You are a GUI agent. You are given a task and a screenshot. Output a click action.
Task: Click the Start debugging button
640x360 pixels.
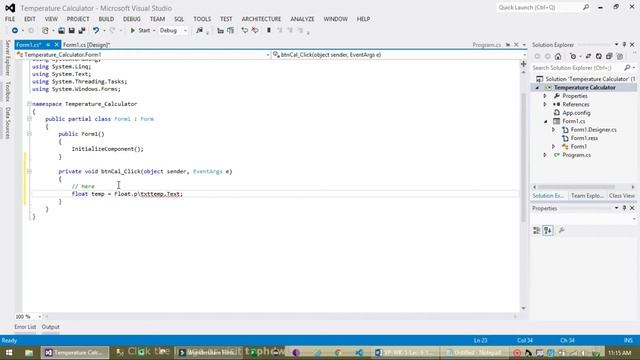[x=140, y=31]
